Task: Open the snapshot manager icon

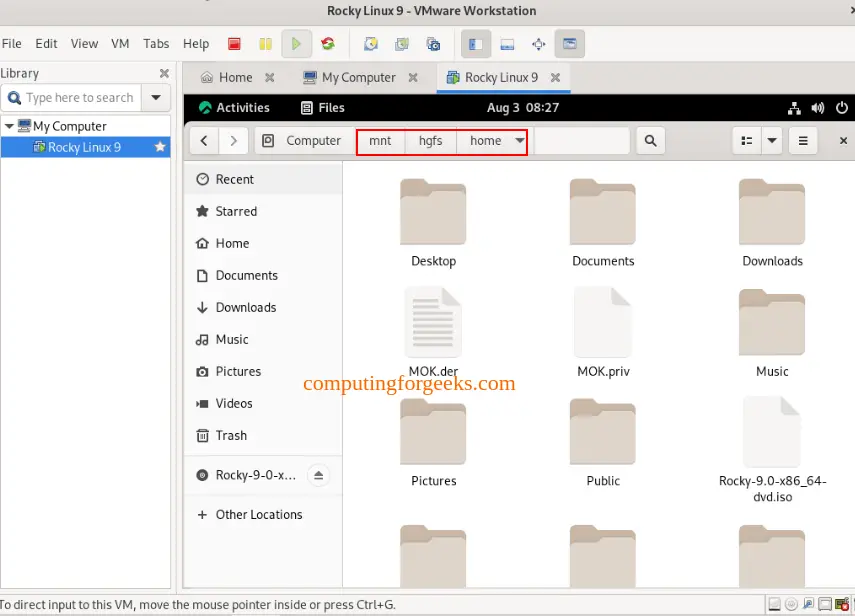Action: [x=433, y=44]
